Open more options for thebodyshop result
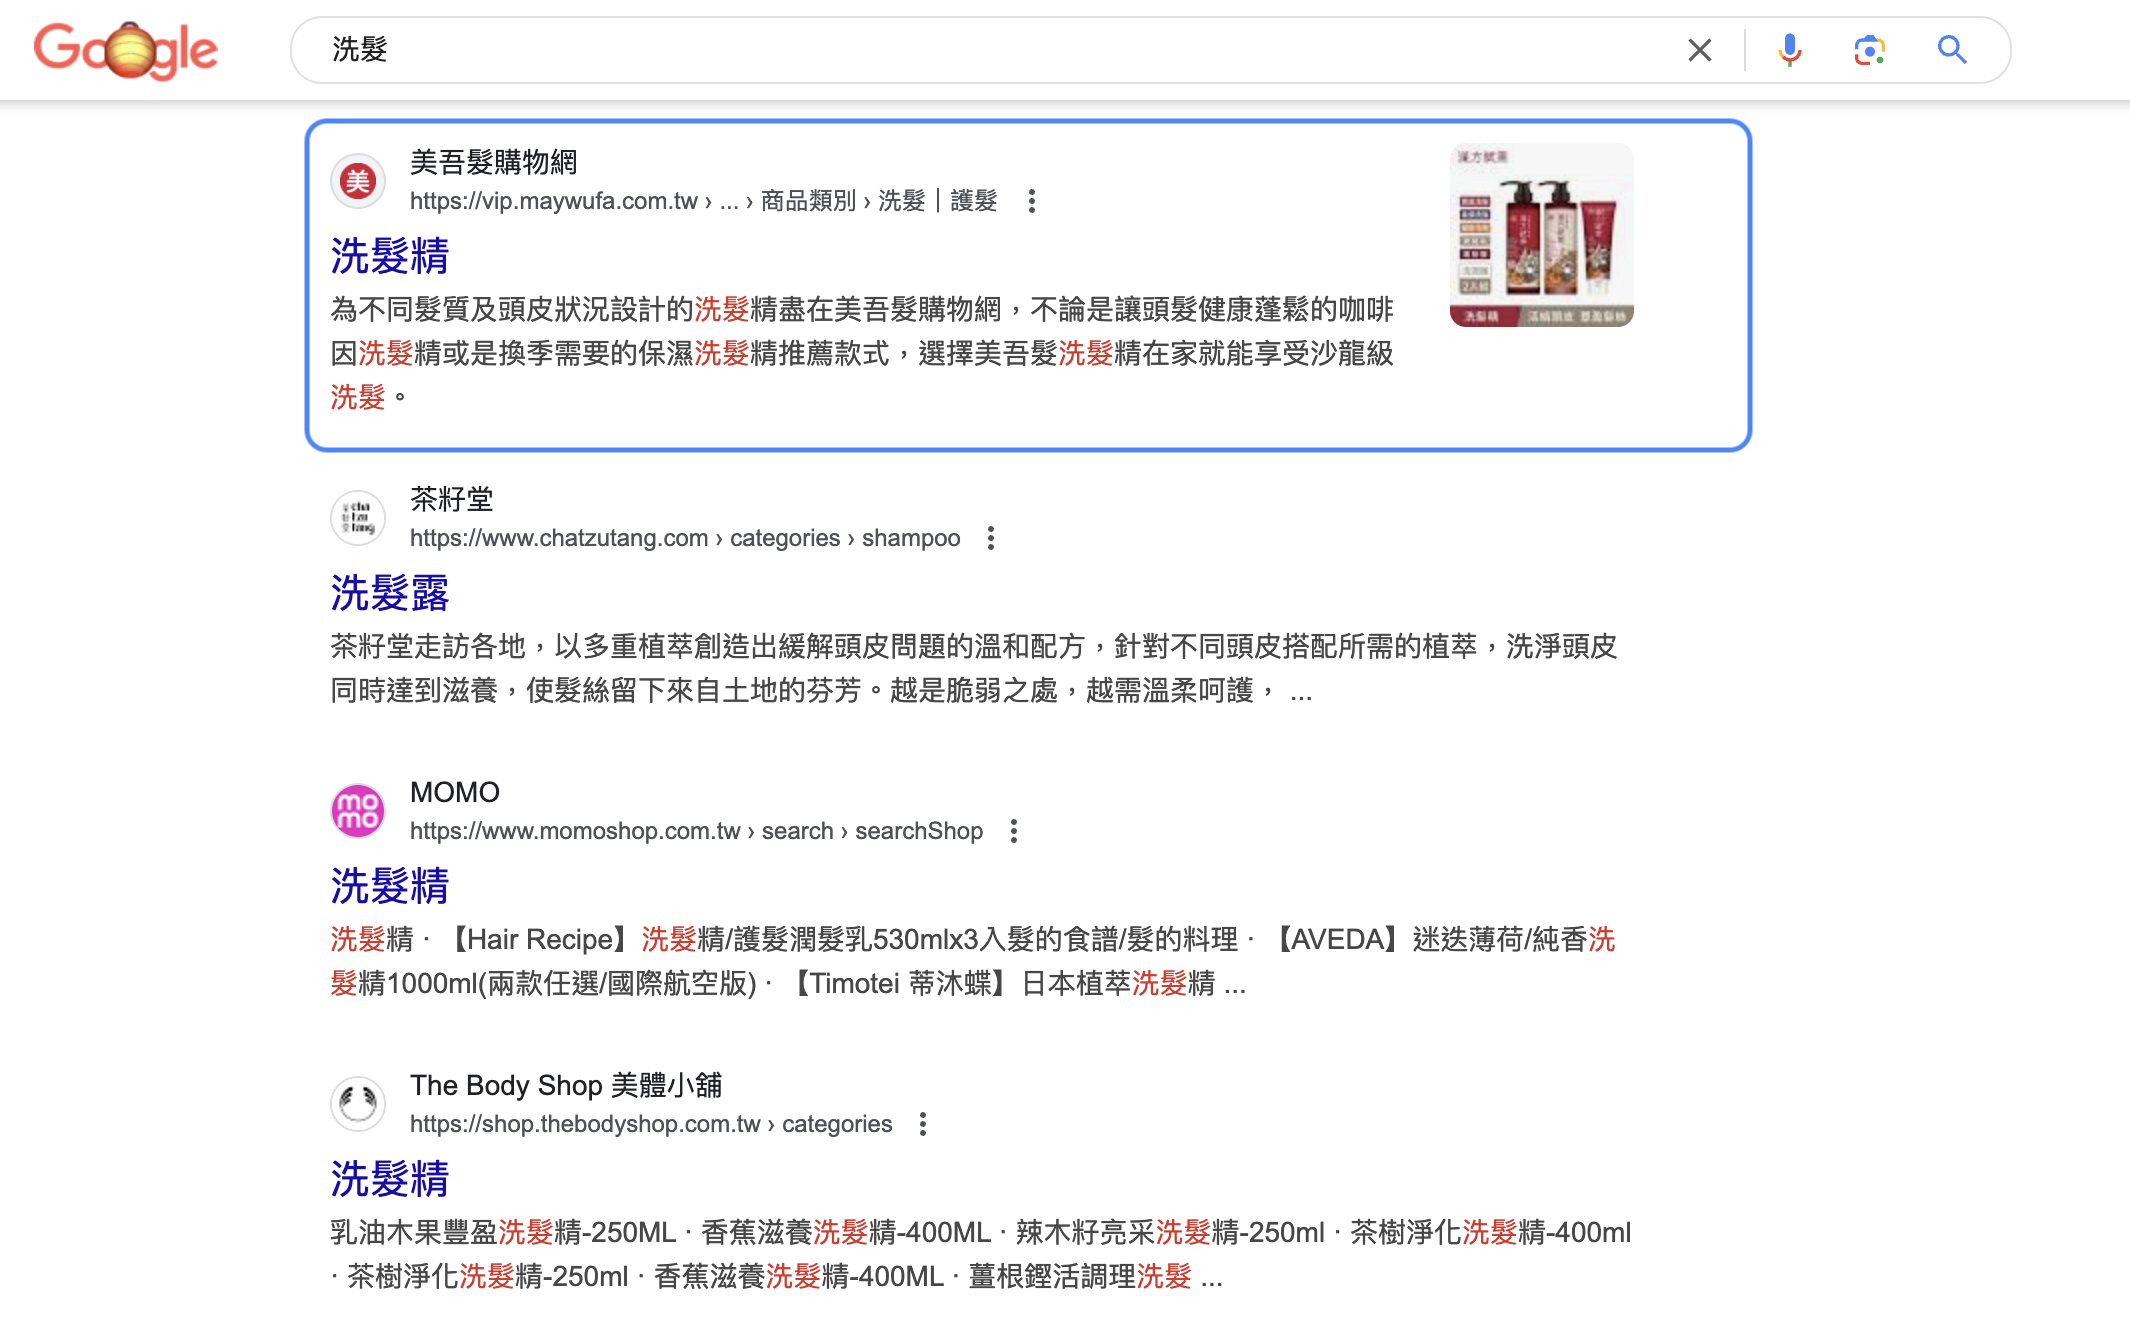Viewport: 2130px width, 1320px height. pyautogui.click(x=922, y=1124)
